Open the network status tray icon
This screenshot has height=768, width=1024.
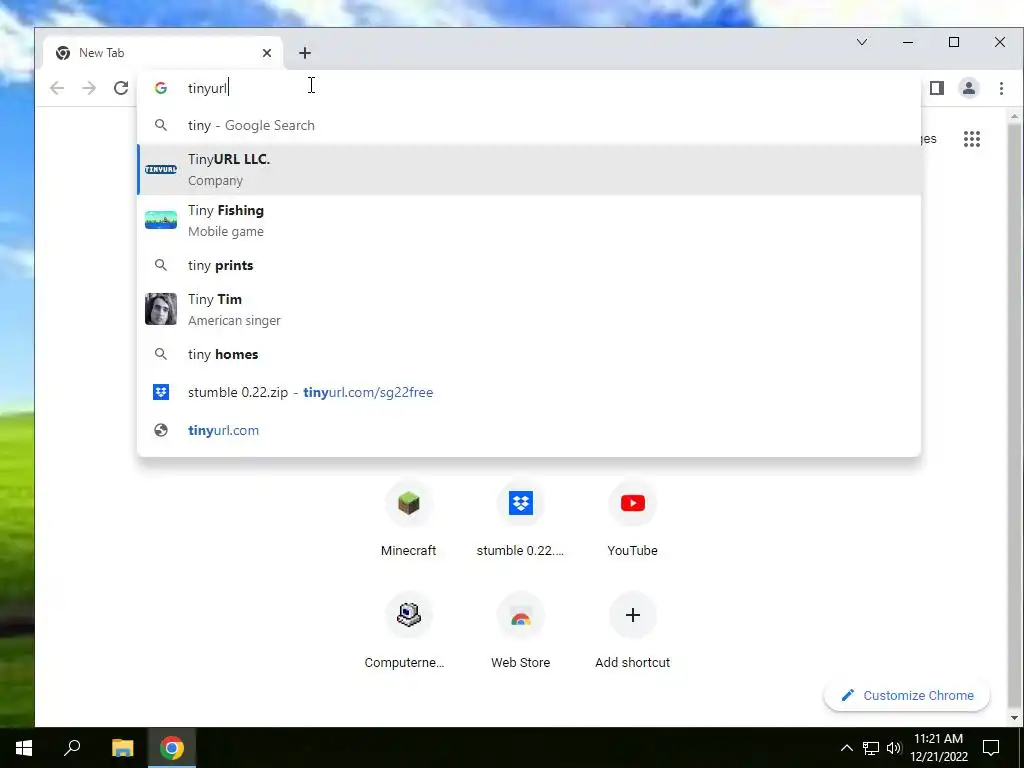(871, 748)
